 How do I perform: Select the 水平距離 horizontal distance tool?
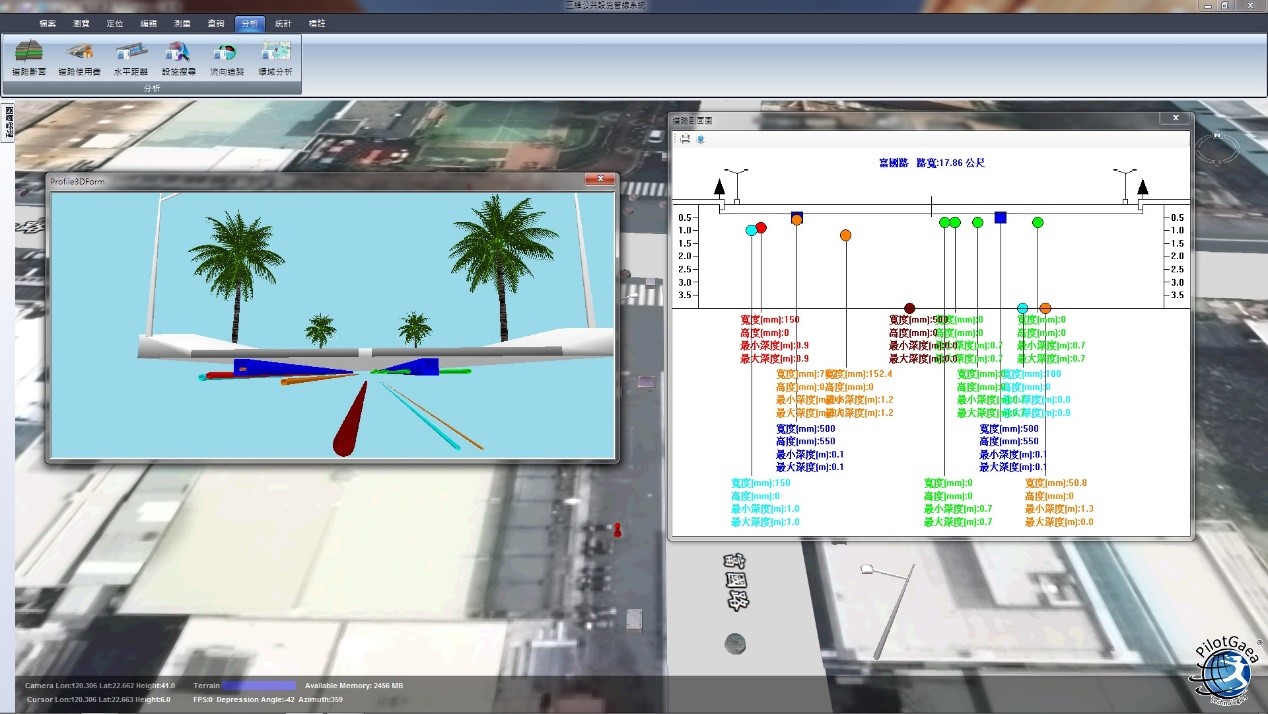point(130,58)
